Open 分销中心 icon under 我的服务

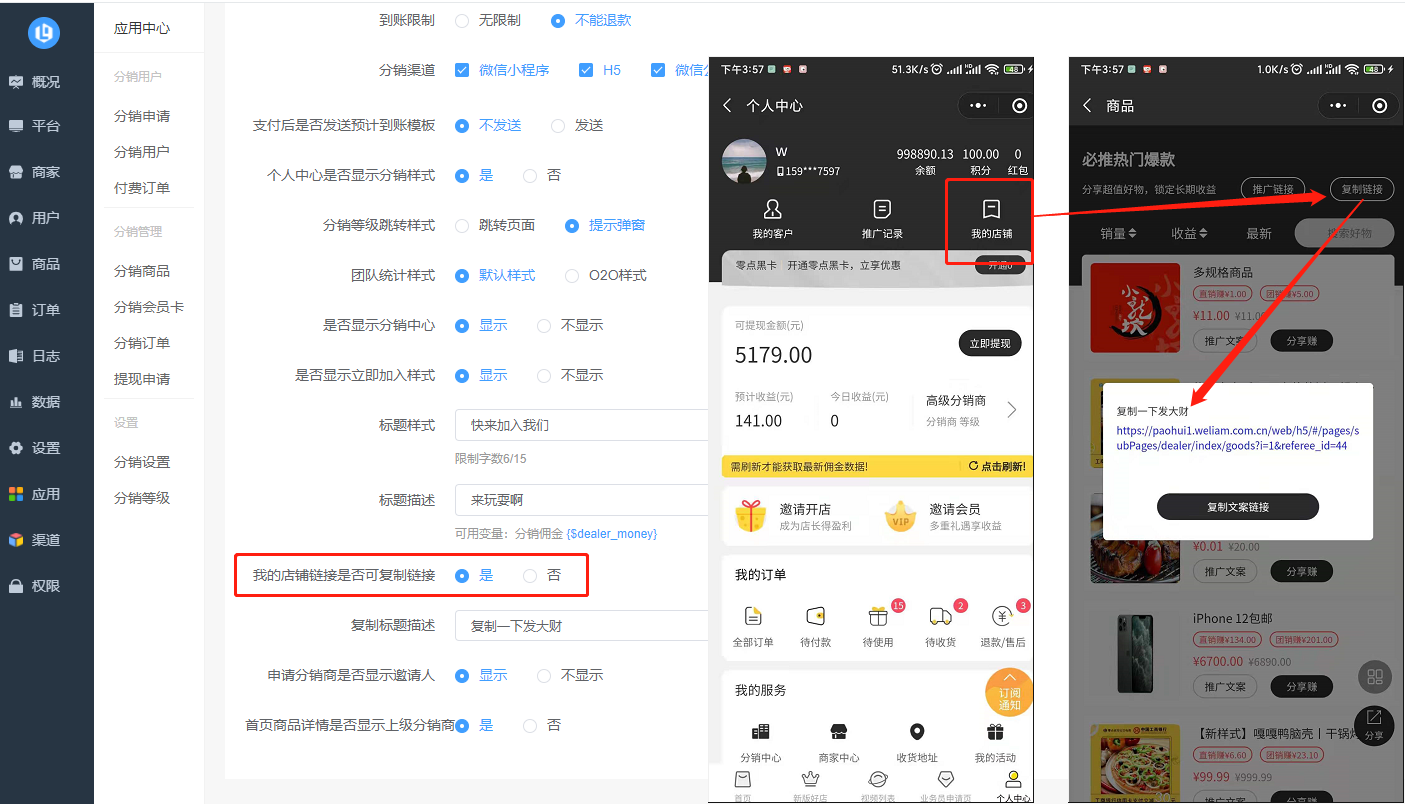[x=761, y=732]
